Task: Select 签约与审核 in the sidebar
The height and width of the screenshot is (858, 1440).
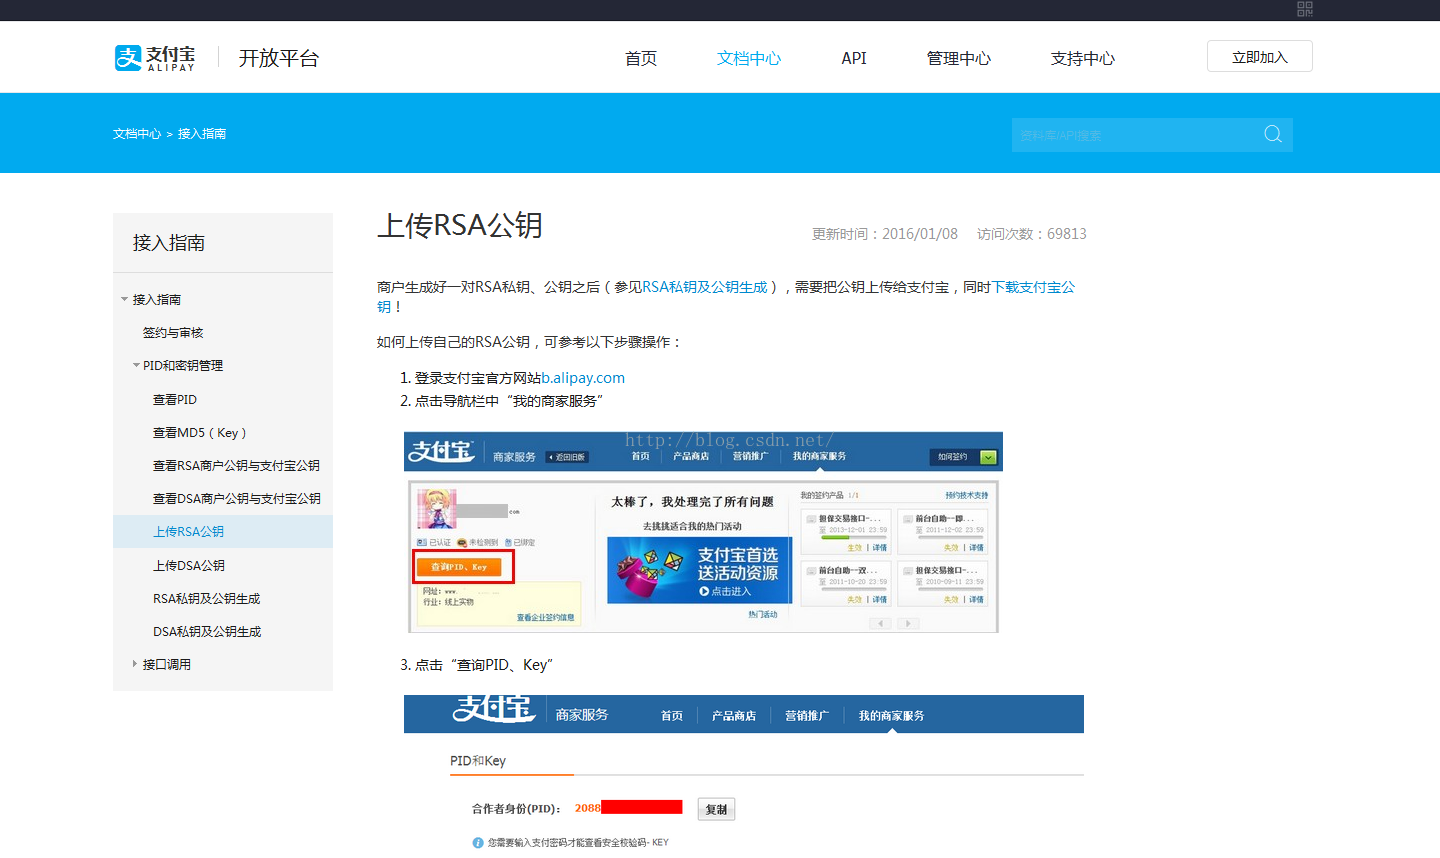Action: (x=173, y=332)
